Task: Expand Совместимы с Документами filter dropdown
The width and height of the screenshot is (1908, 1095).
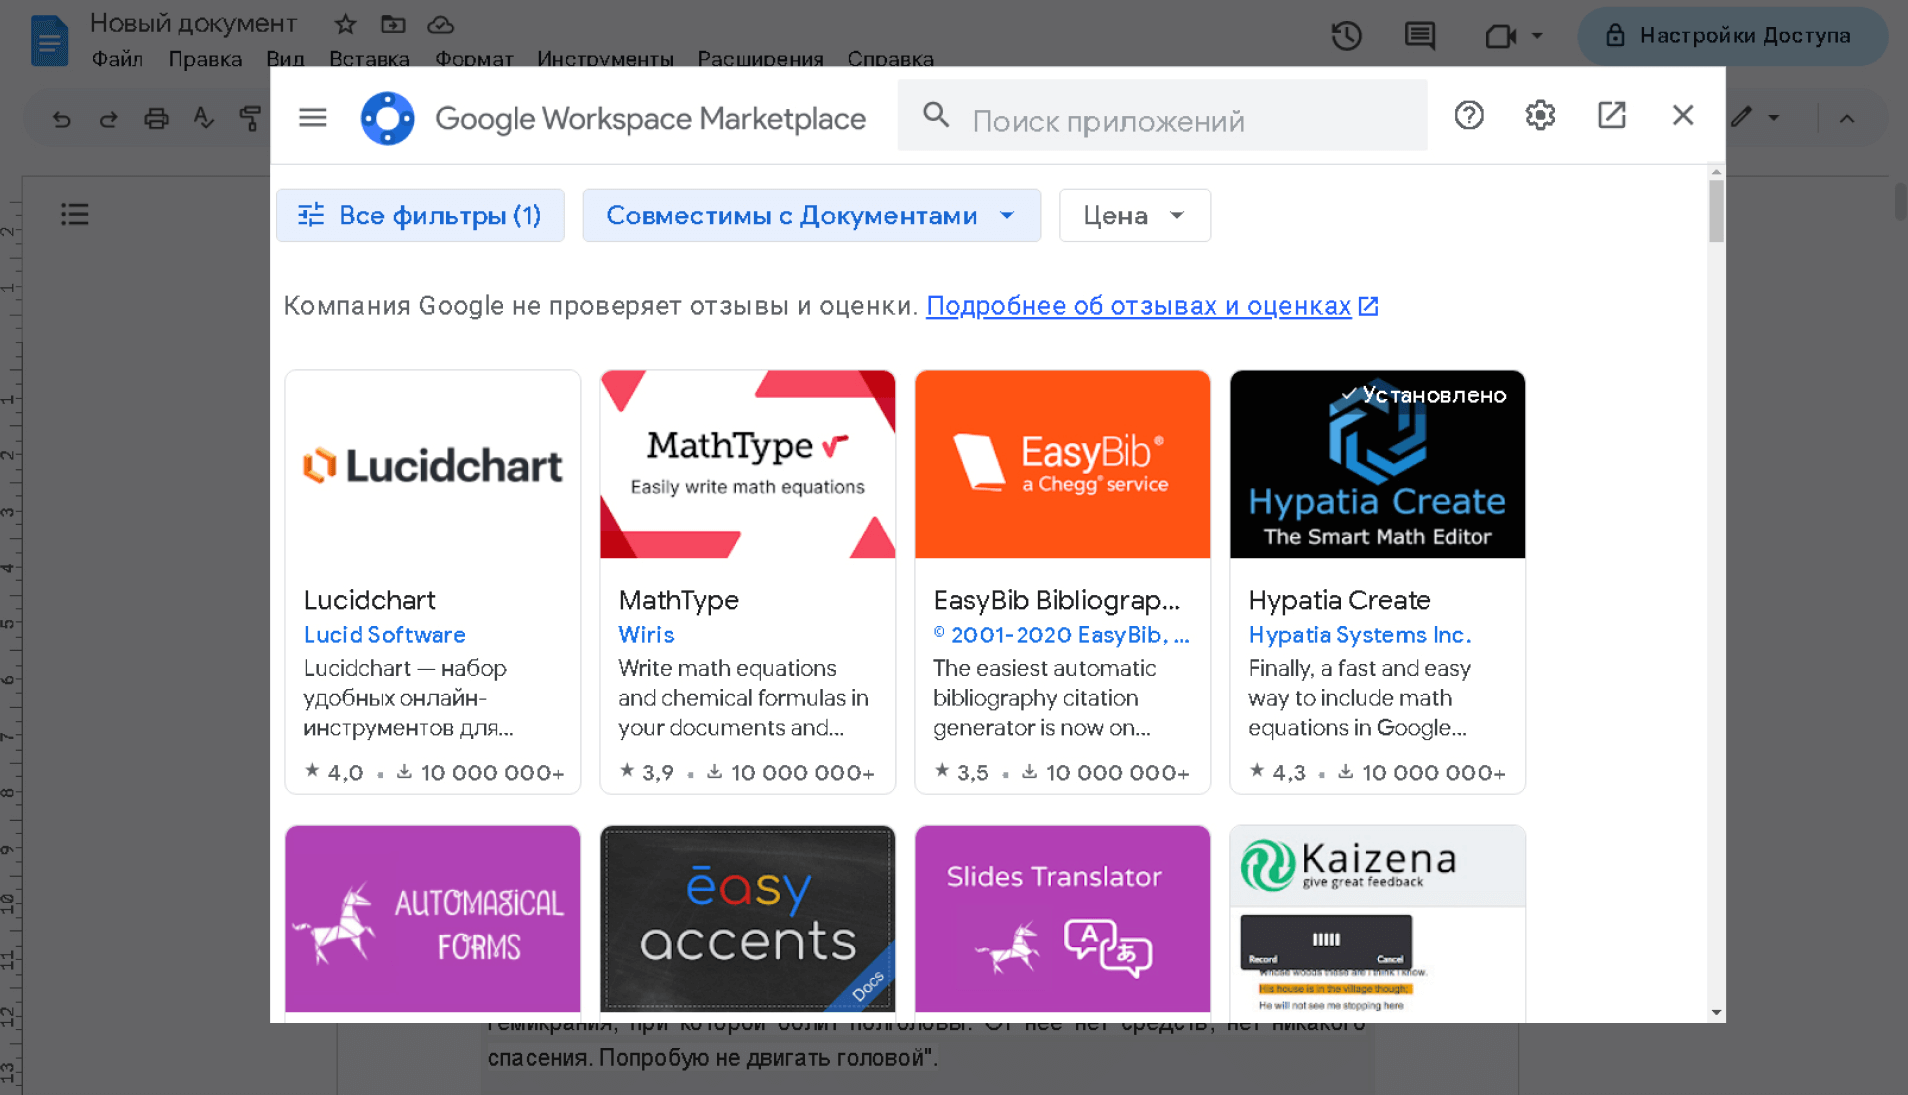Action: click(810, 216)
